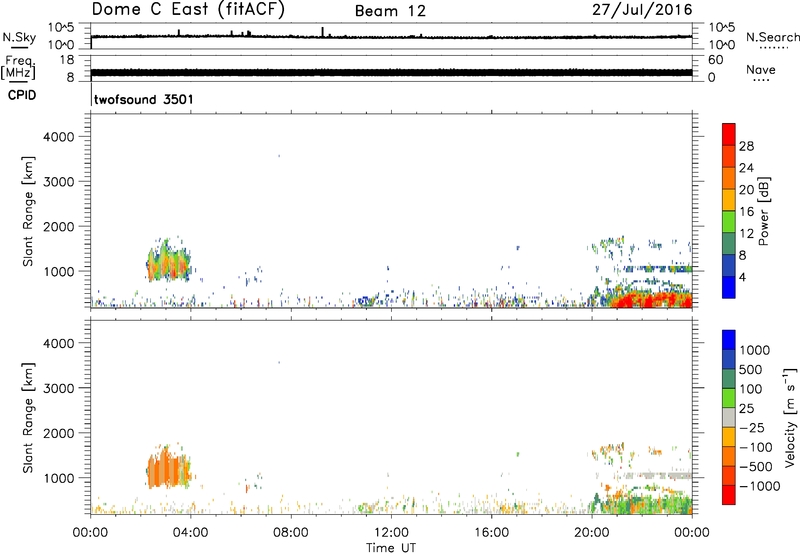The width and height of the screenshot is (800, 554).
Task: Click the 04:00 time tick label
Action: pyautogui.click(x=190, y=533)
